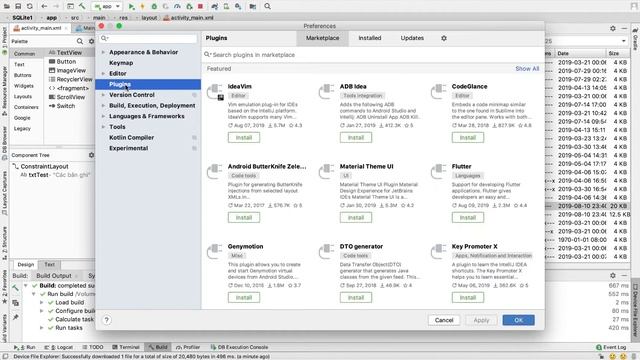Expand Languages & Frameworks section
The width and height of the screenshot is (640, 360).
tap(103, 116)
